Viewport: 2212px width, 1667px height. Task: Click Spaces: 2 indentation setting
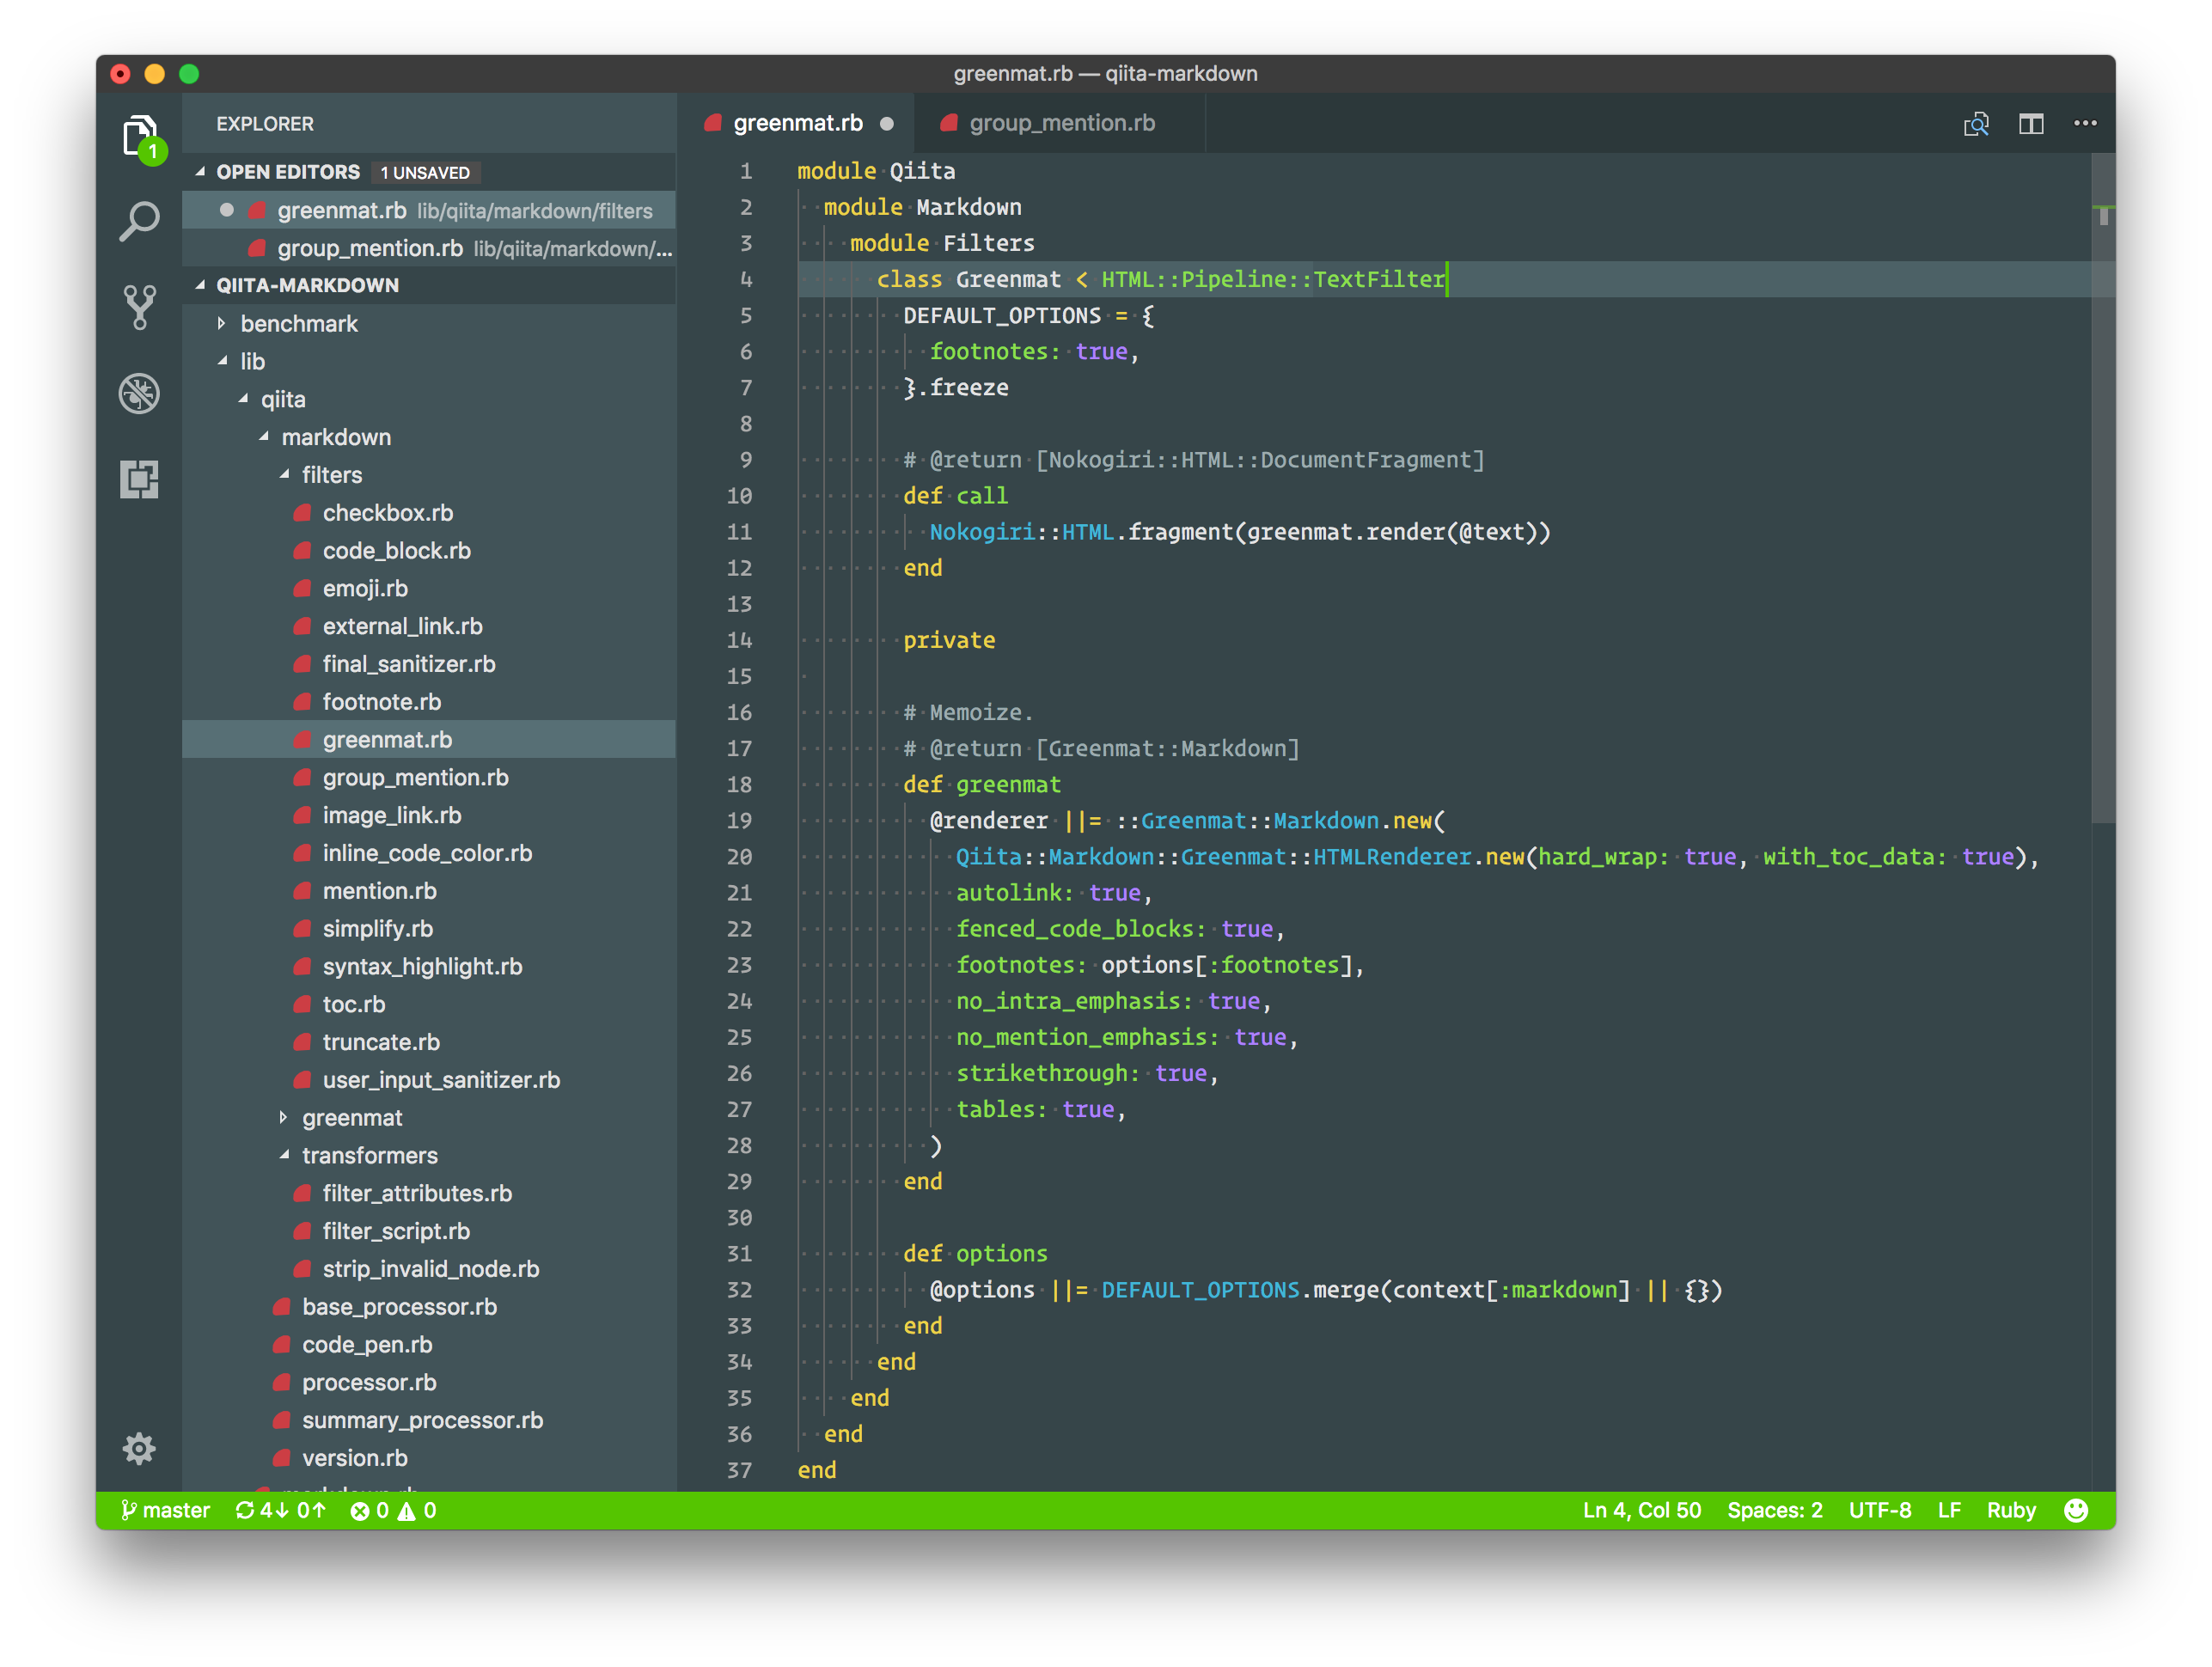point(1774,1510)
